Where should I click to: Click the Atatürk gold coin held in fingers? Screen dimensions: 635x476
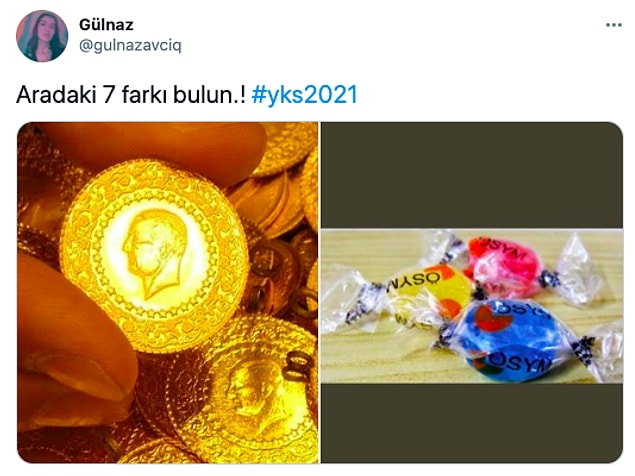[154, 256]
